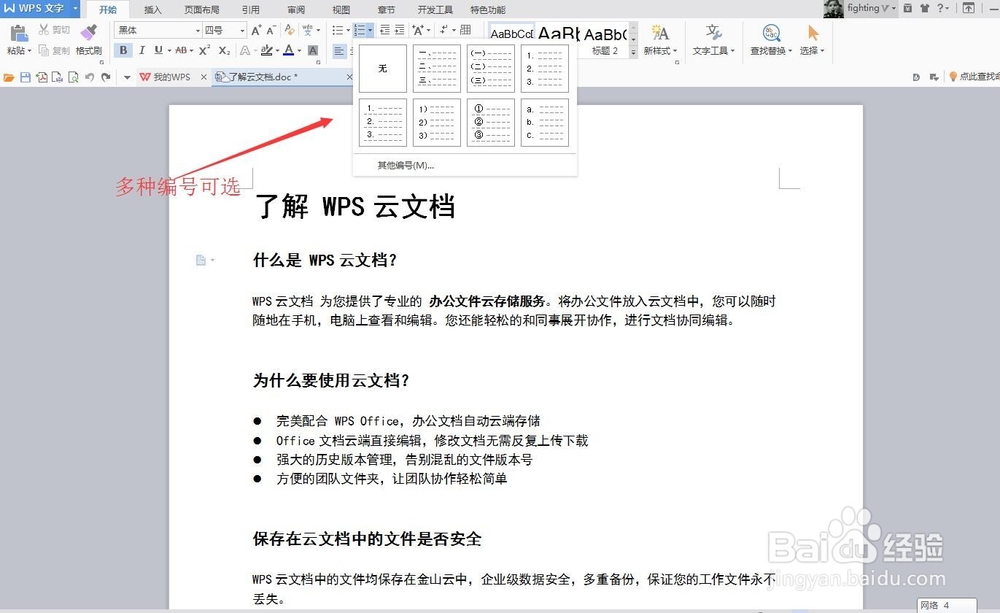The height and width of the screenshot is (613, 1000).
Task: Click the Cut (剪切) scissors icon
Action: tap(43, 29)
